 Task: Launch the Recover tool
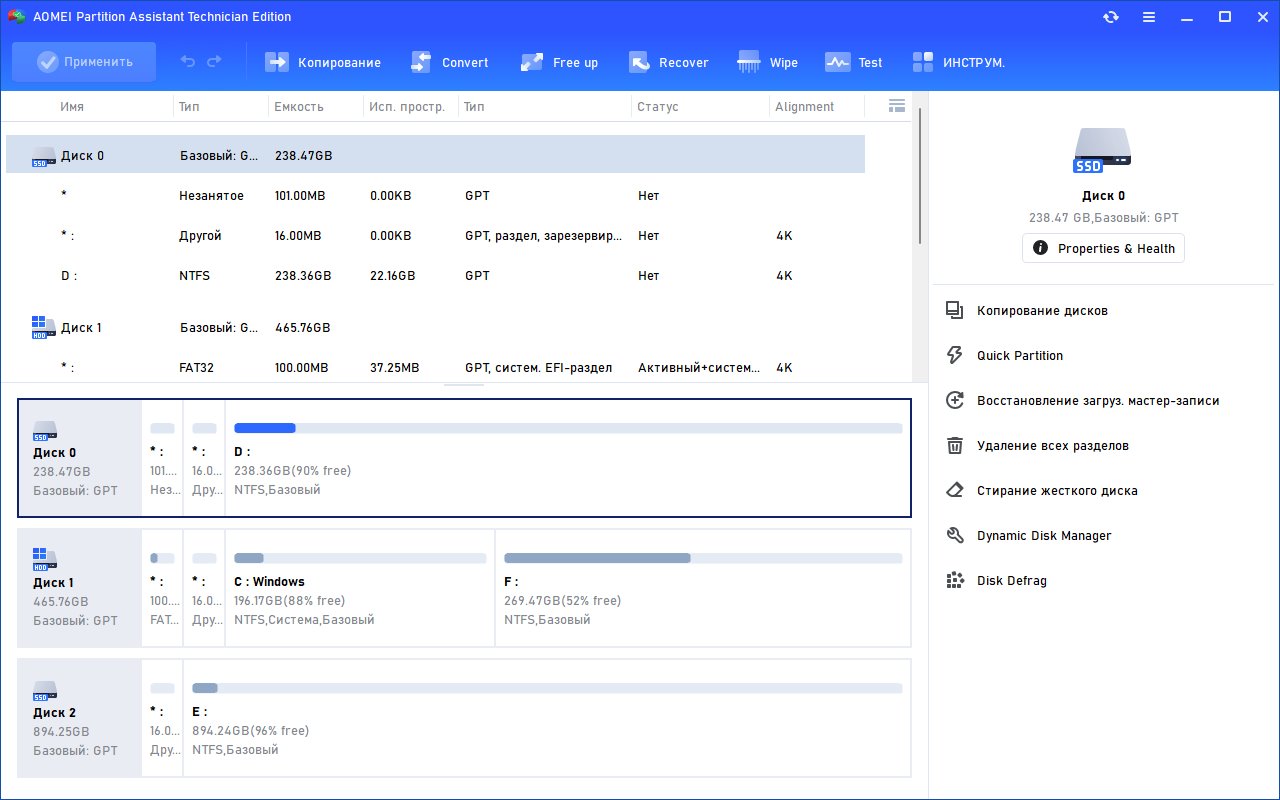point(668,62)
